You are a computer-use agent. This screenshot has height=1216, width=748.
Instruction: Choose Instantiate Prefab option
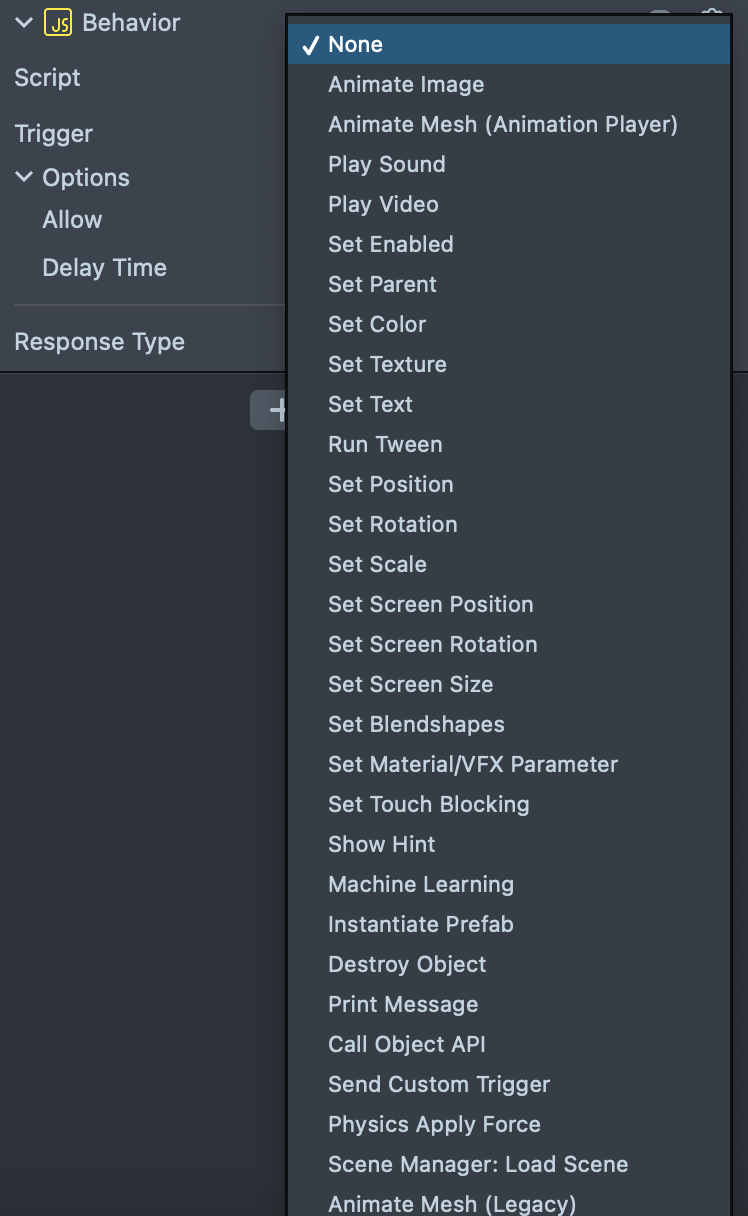pos(421,924)
